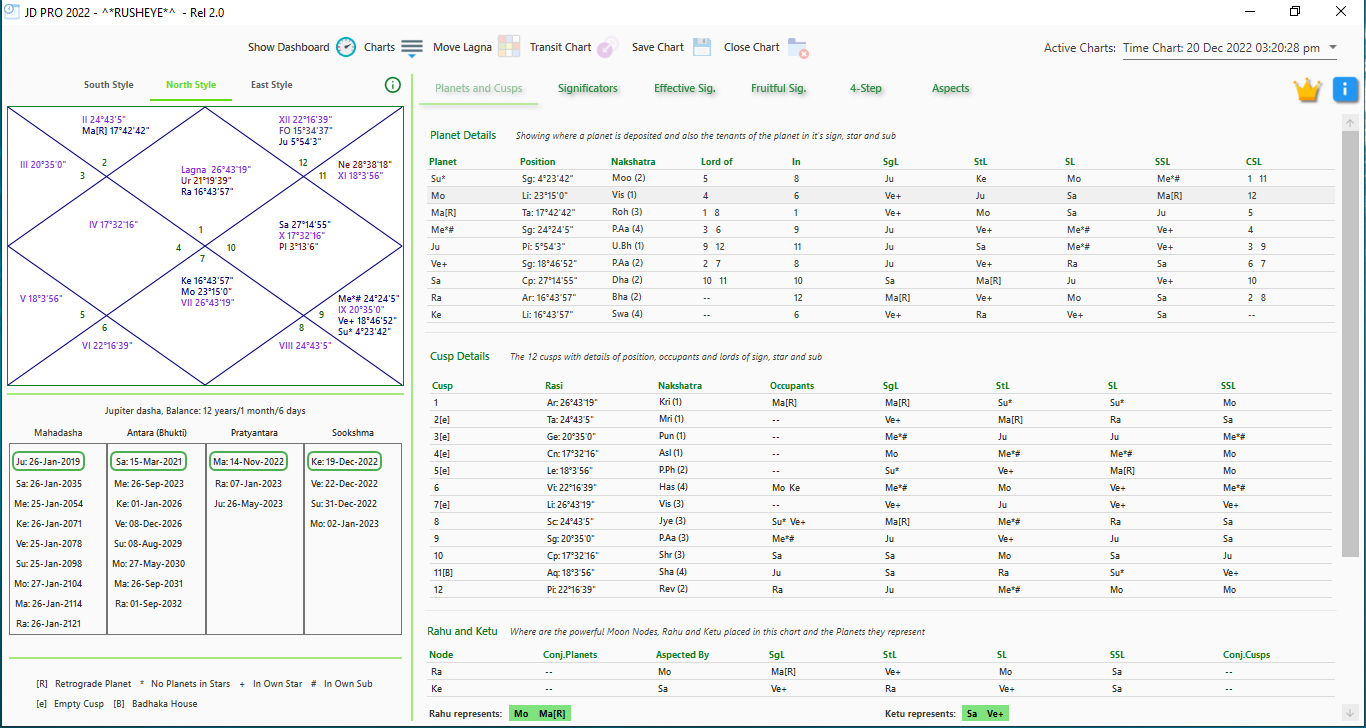Switch to Fruitful Sig. tab
The width and height of the screenshot is (1366, 728).
(x=779, y=88)
